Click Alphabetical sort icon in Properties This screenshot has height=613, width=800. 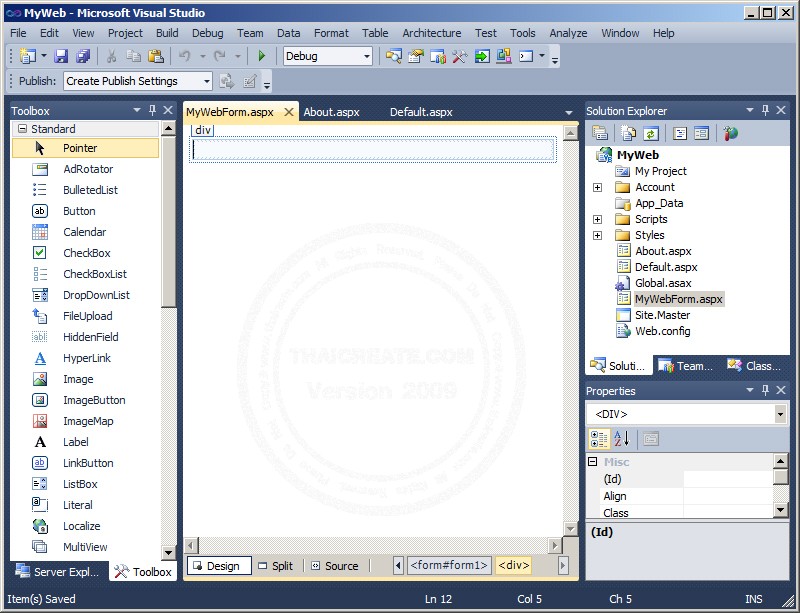[x=621, y=439]
